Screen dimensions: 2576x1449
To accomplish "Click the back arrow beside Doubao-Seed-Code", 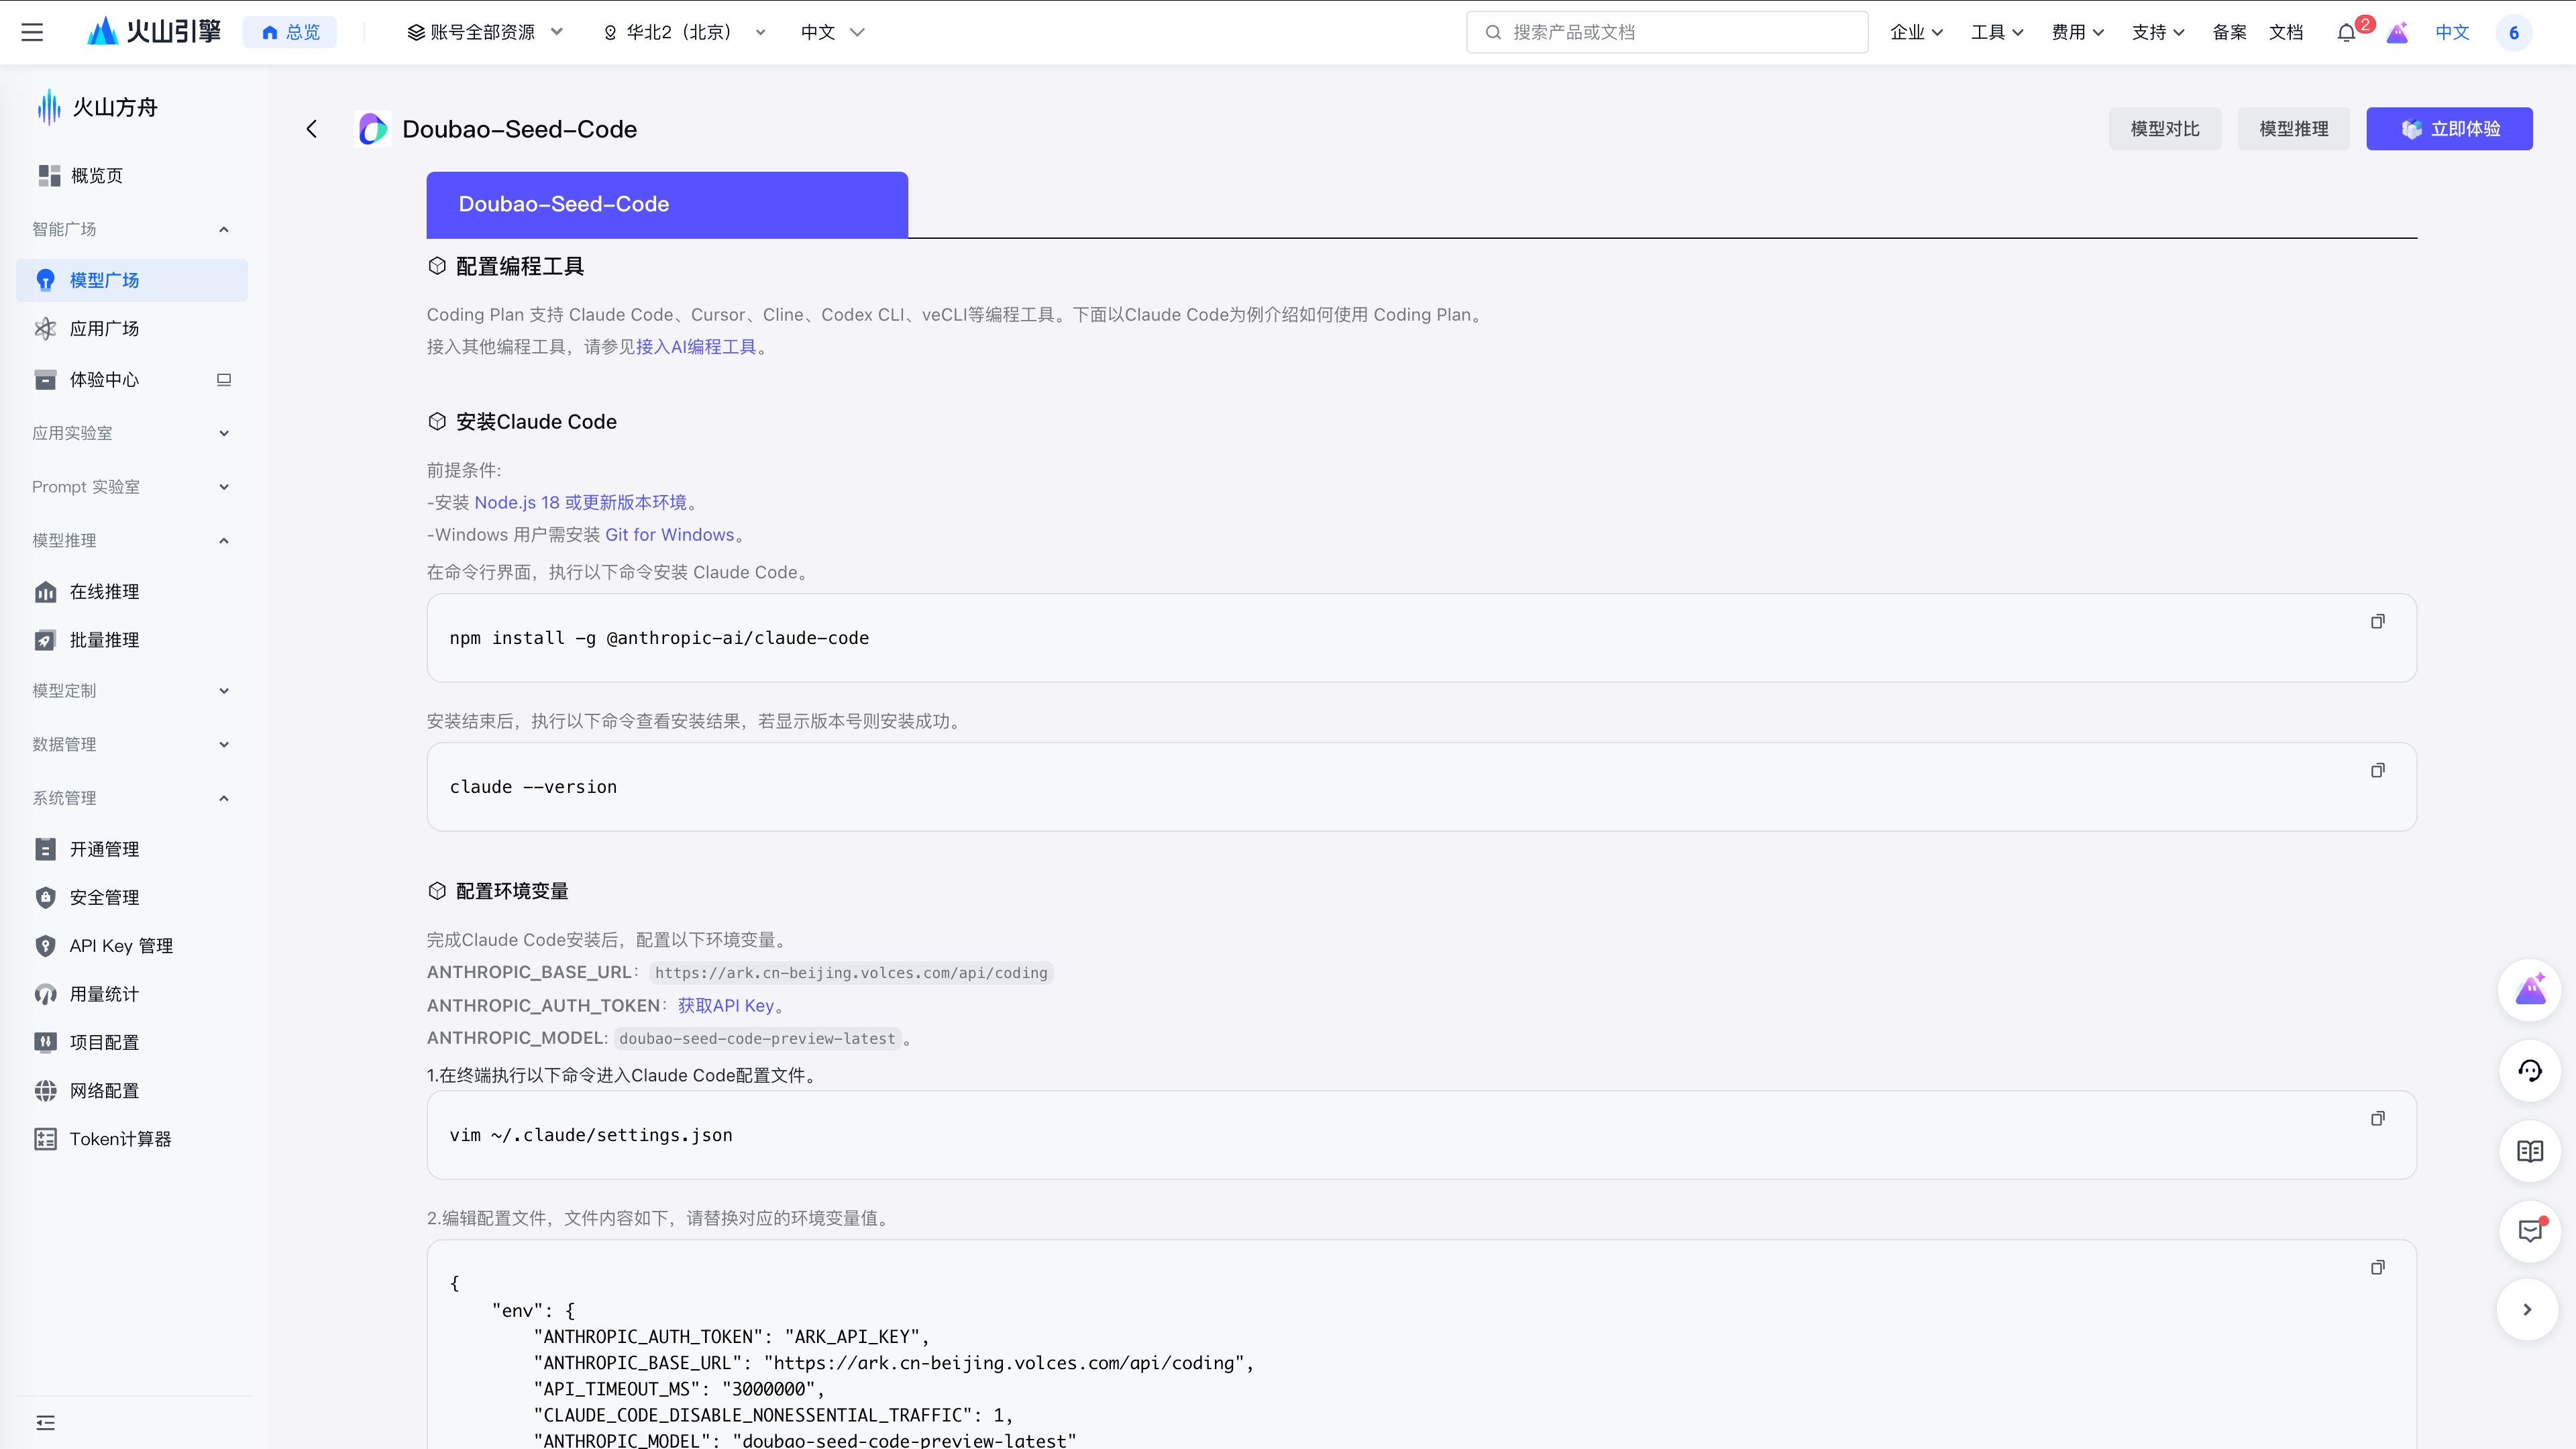I will (x=312, y=129).
